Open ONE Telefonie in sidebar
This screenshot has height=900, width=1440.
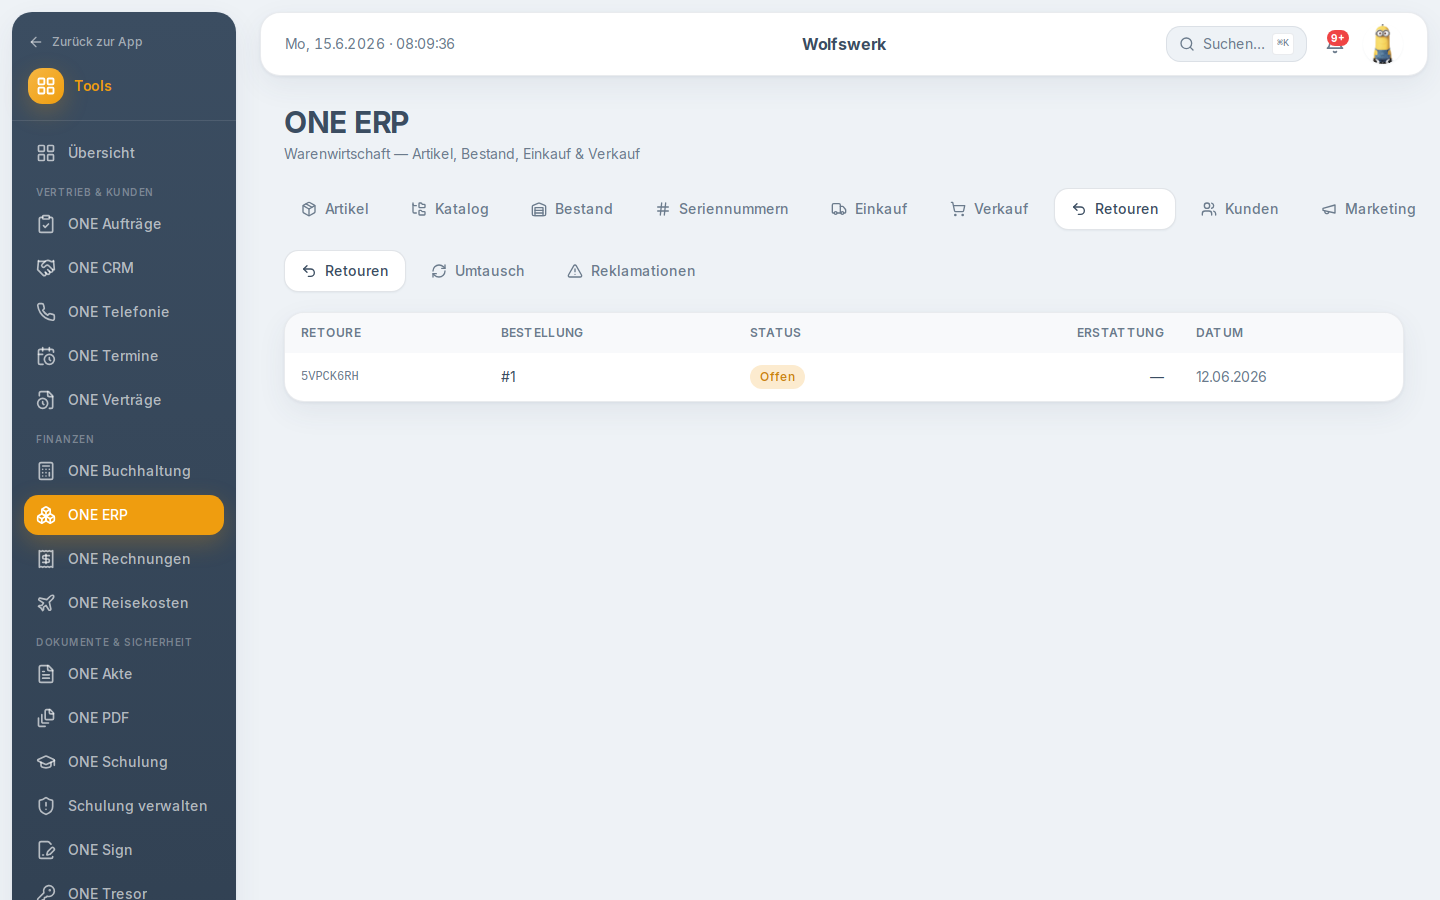pos(124,312)
